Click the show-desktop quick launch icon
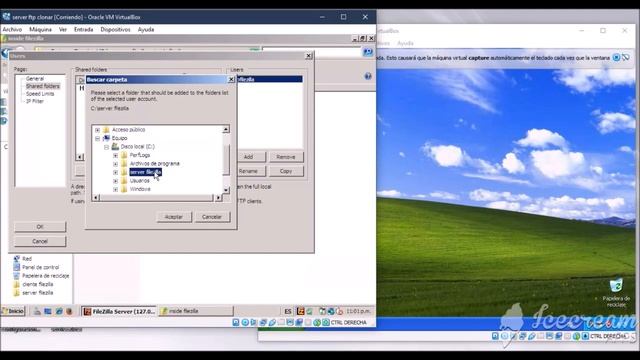Image resolution: width=640 pixels, height=360 pixels. (x=48, y=311)
